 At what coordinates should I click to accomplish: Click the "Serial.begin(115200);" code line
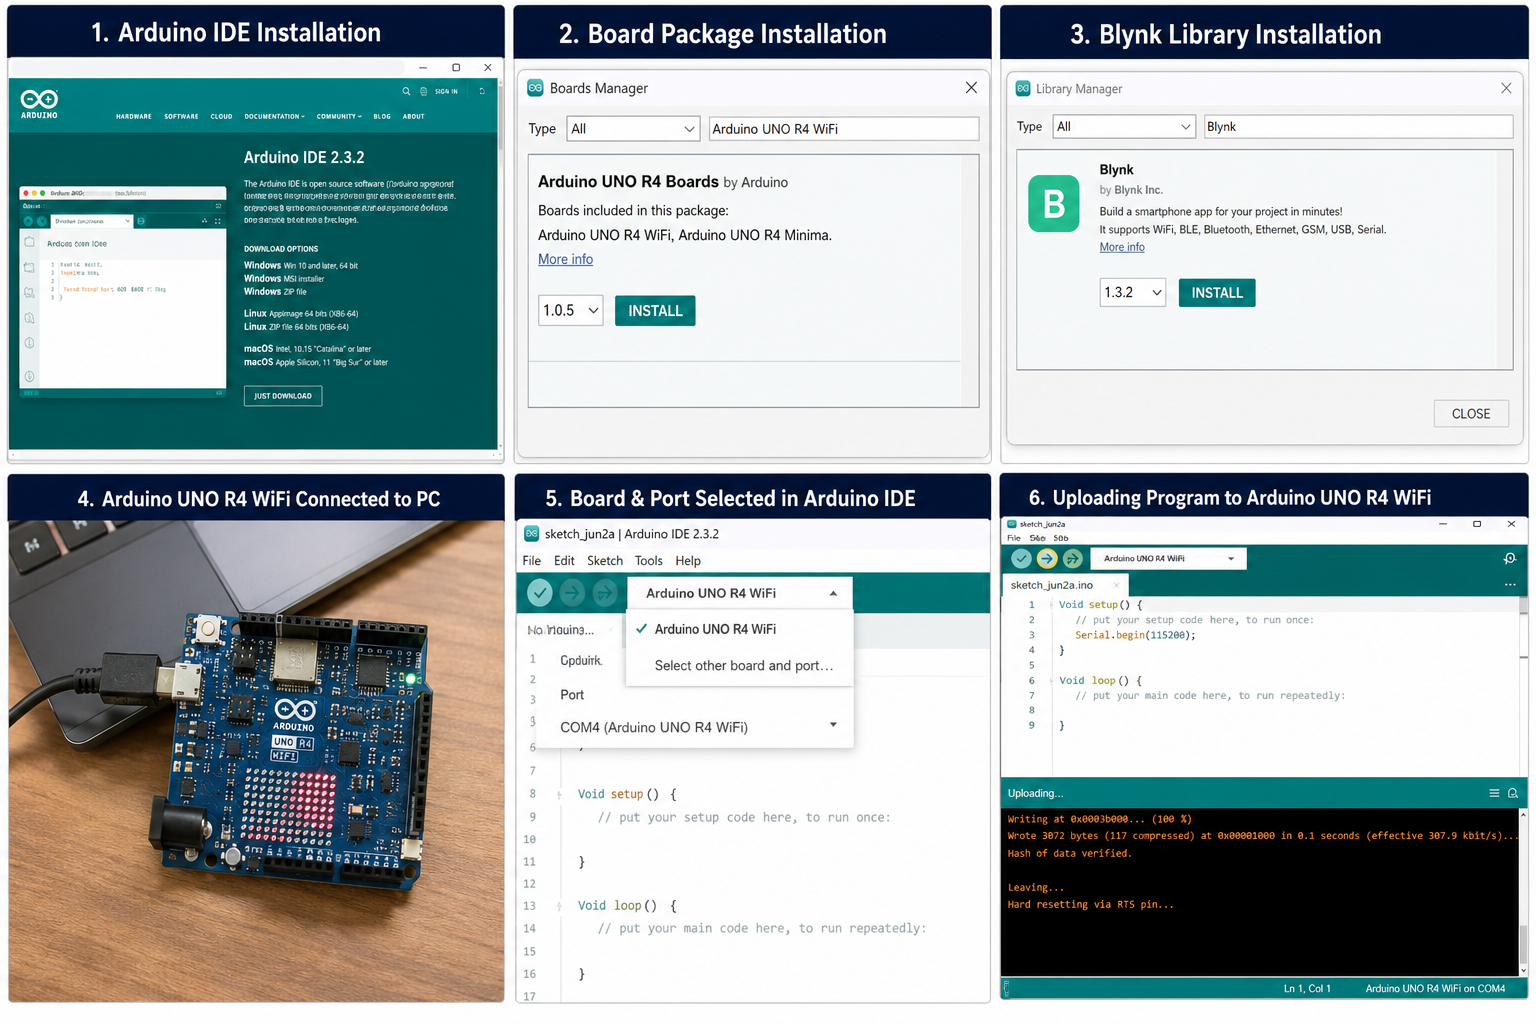[1135, 635]
